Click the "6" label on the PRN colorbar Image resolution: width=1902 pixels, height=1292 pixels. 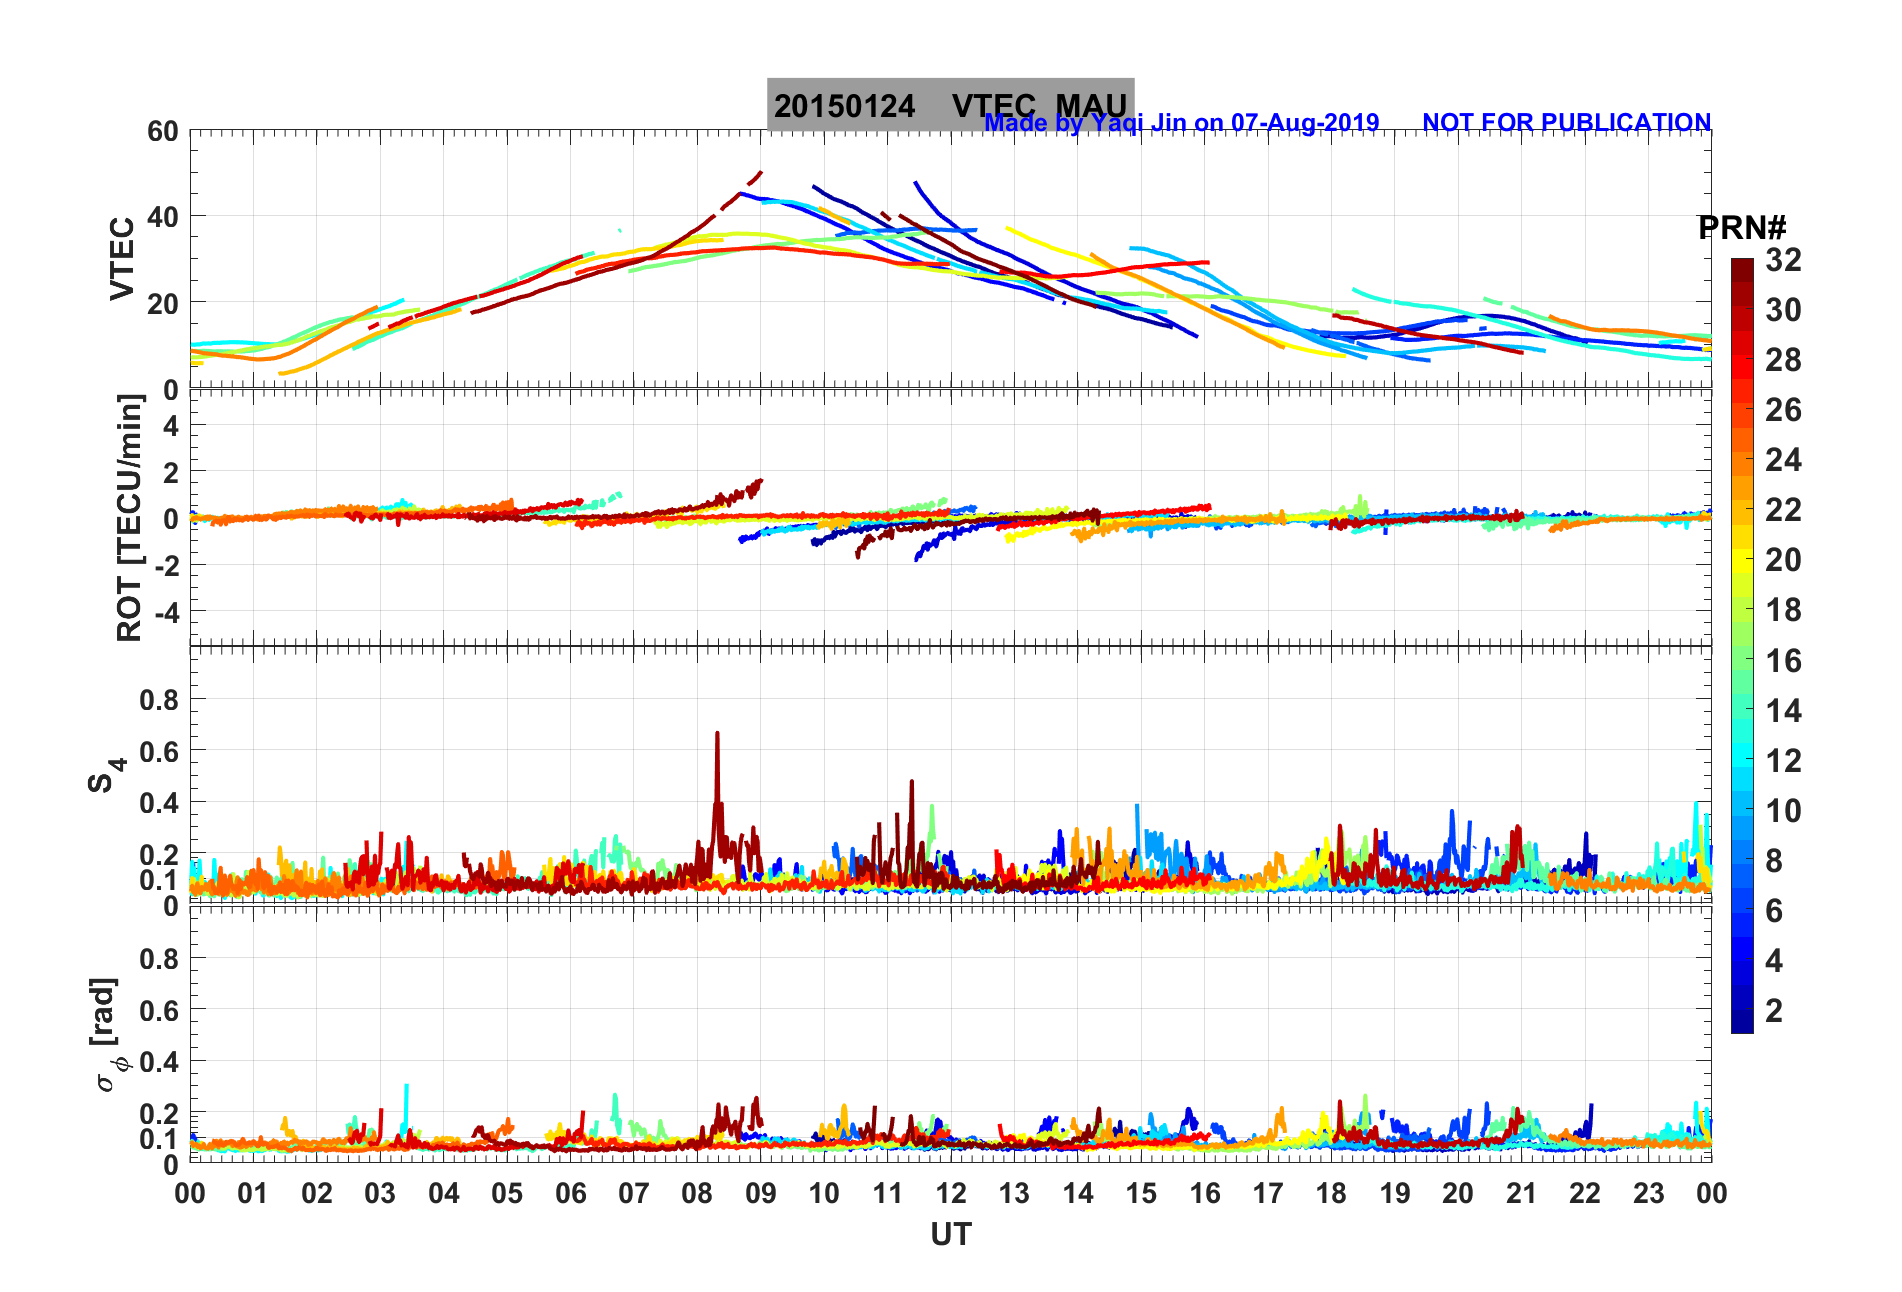pos(1774,911)
